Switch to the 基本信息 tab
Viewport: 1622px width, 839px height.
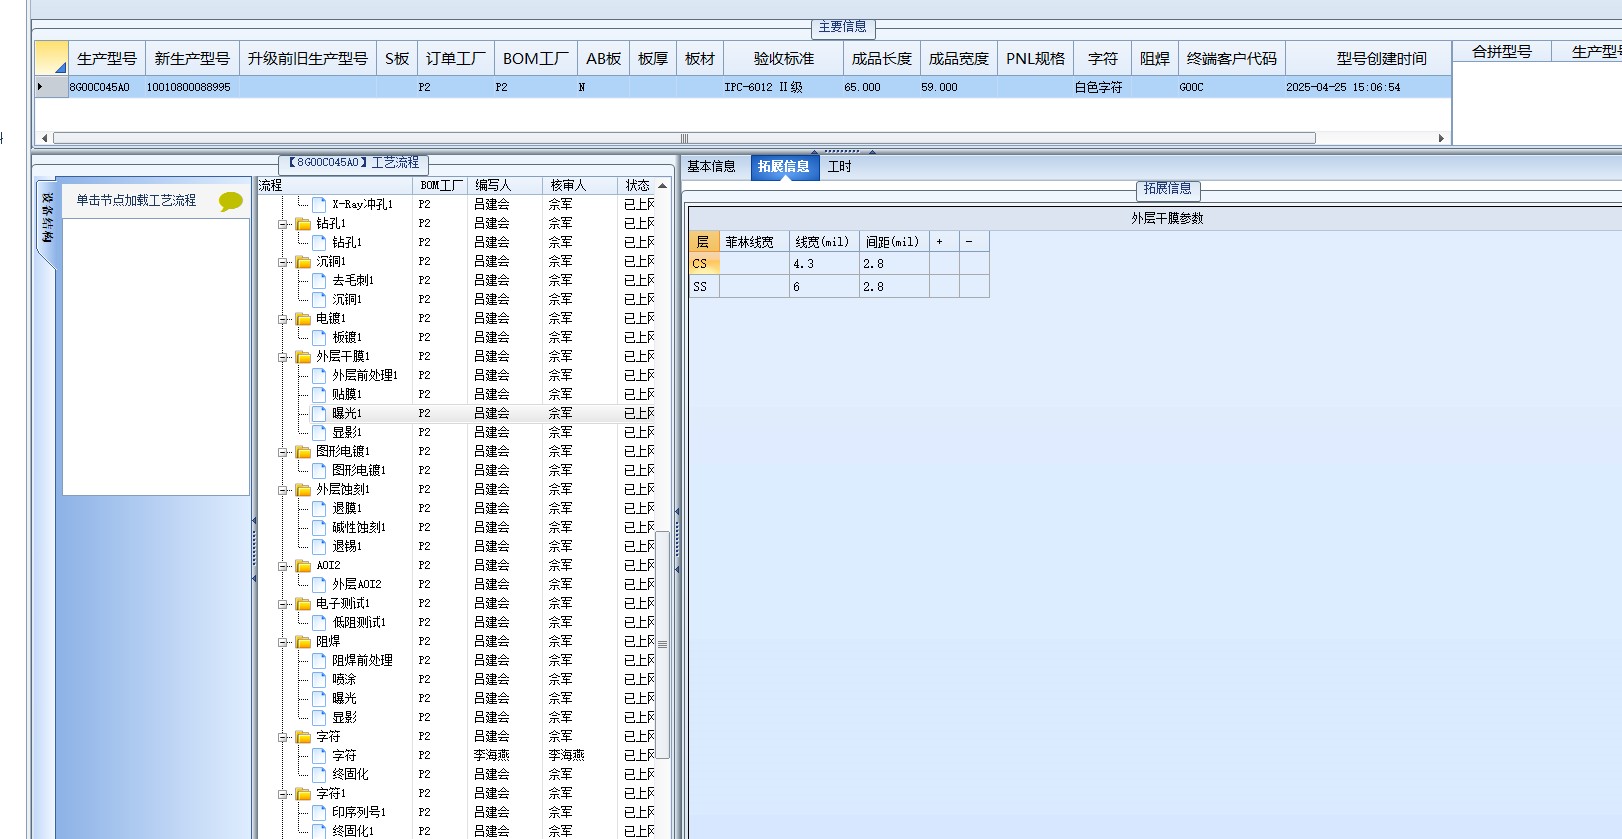pyautogui.click(x=712, y=167)
